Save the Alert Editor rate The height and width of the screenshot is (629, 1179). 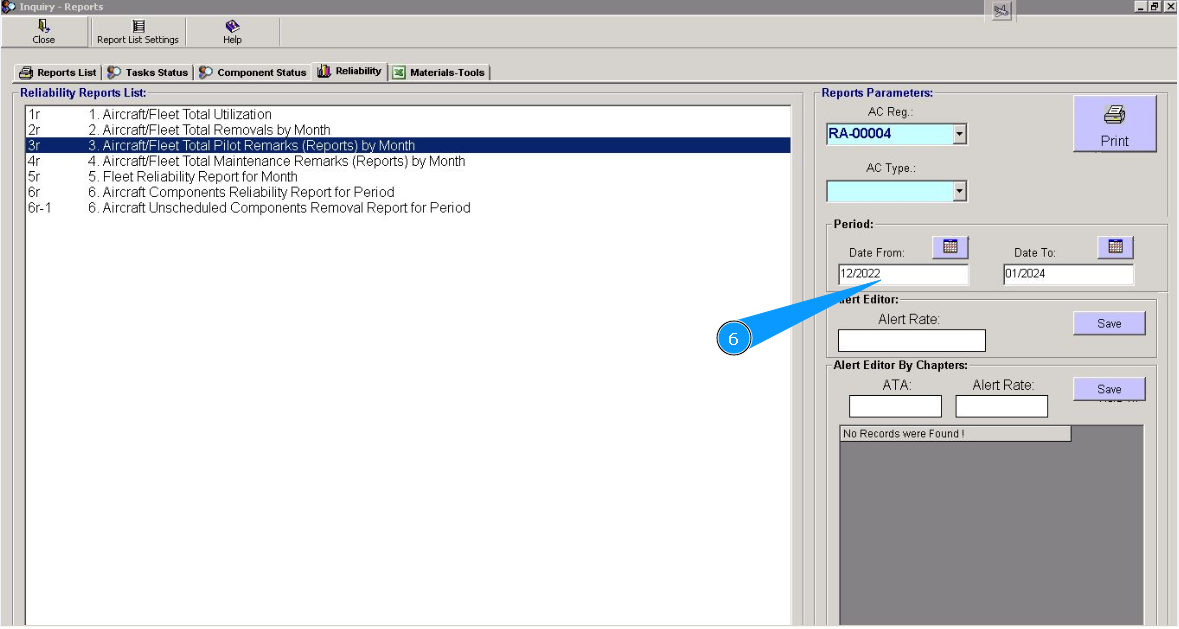pos(1109,323)
